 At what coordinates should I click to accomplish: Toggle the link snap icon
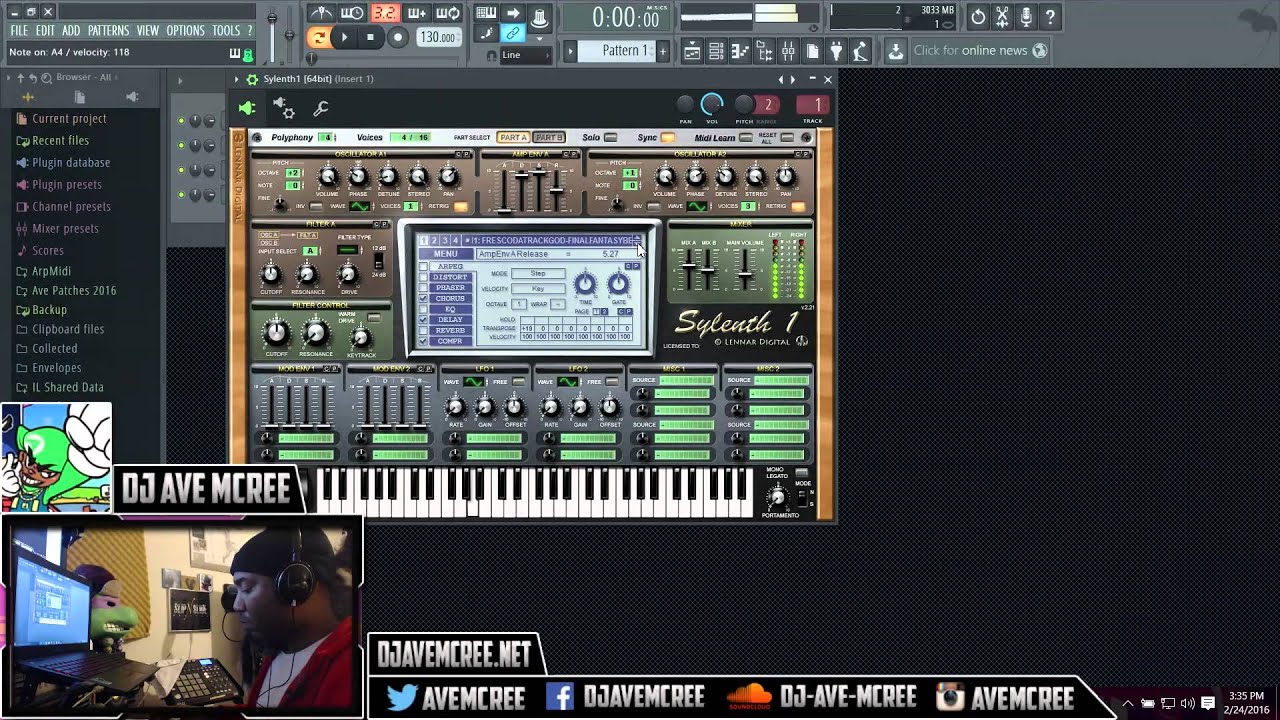tap(513, 33)
